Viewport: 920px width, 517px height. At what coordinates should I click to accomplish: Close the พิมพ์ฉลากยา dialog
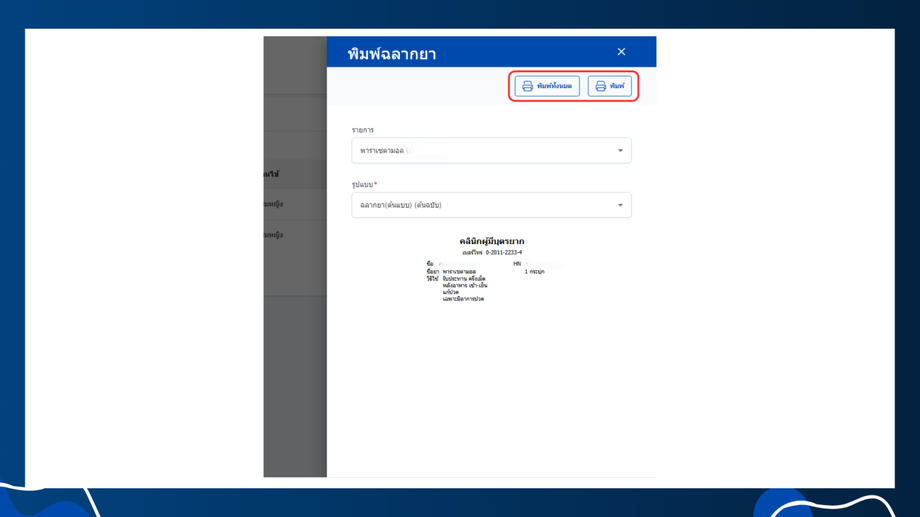(621, 52)
